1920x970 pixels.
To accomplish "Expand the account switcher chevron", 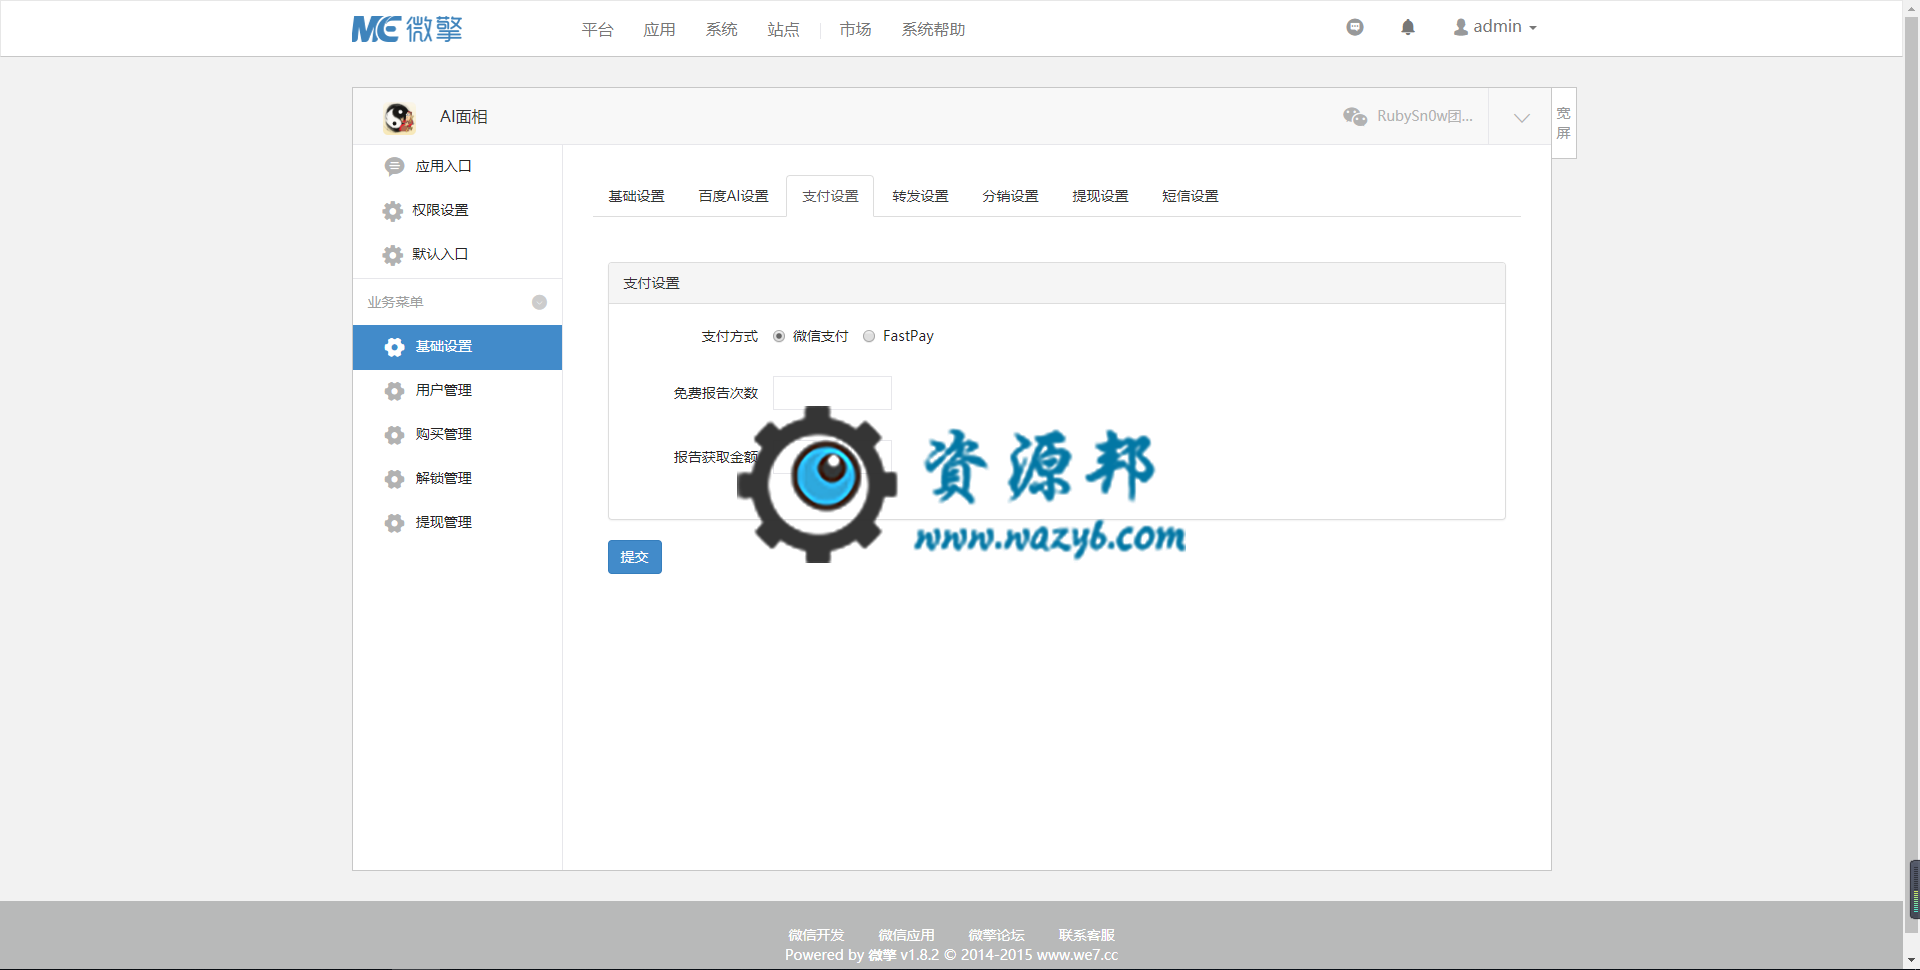I will pos(1521,117).
